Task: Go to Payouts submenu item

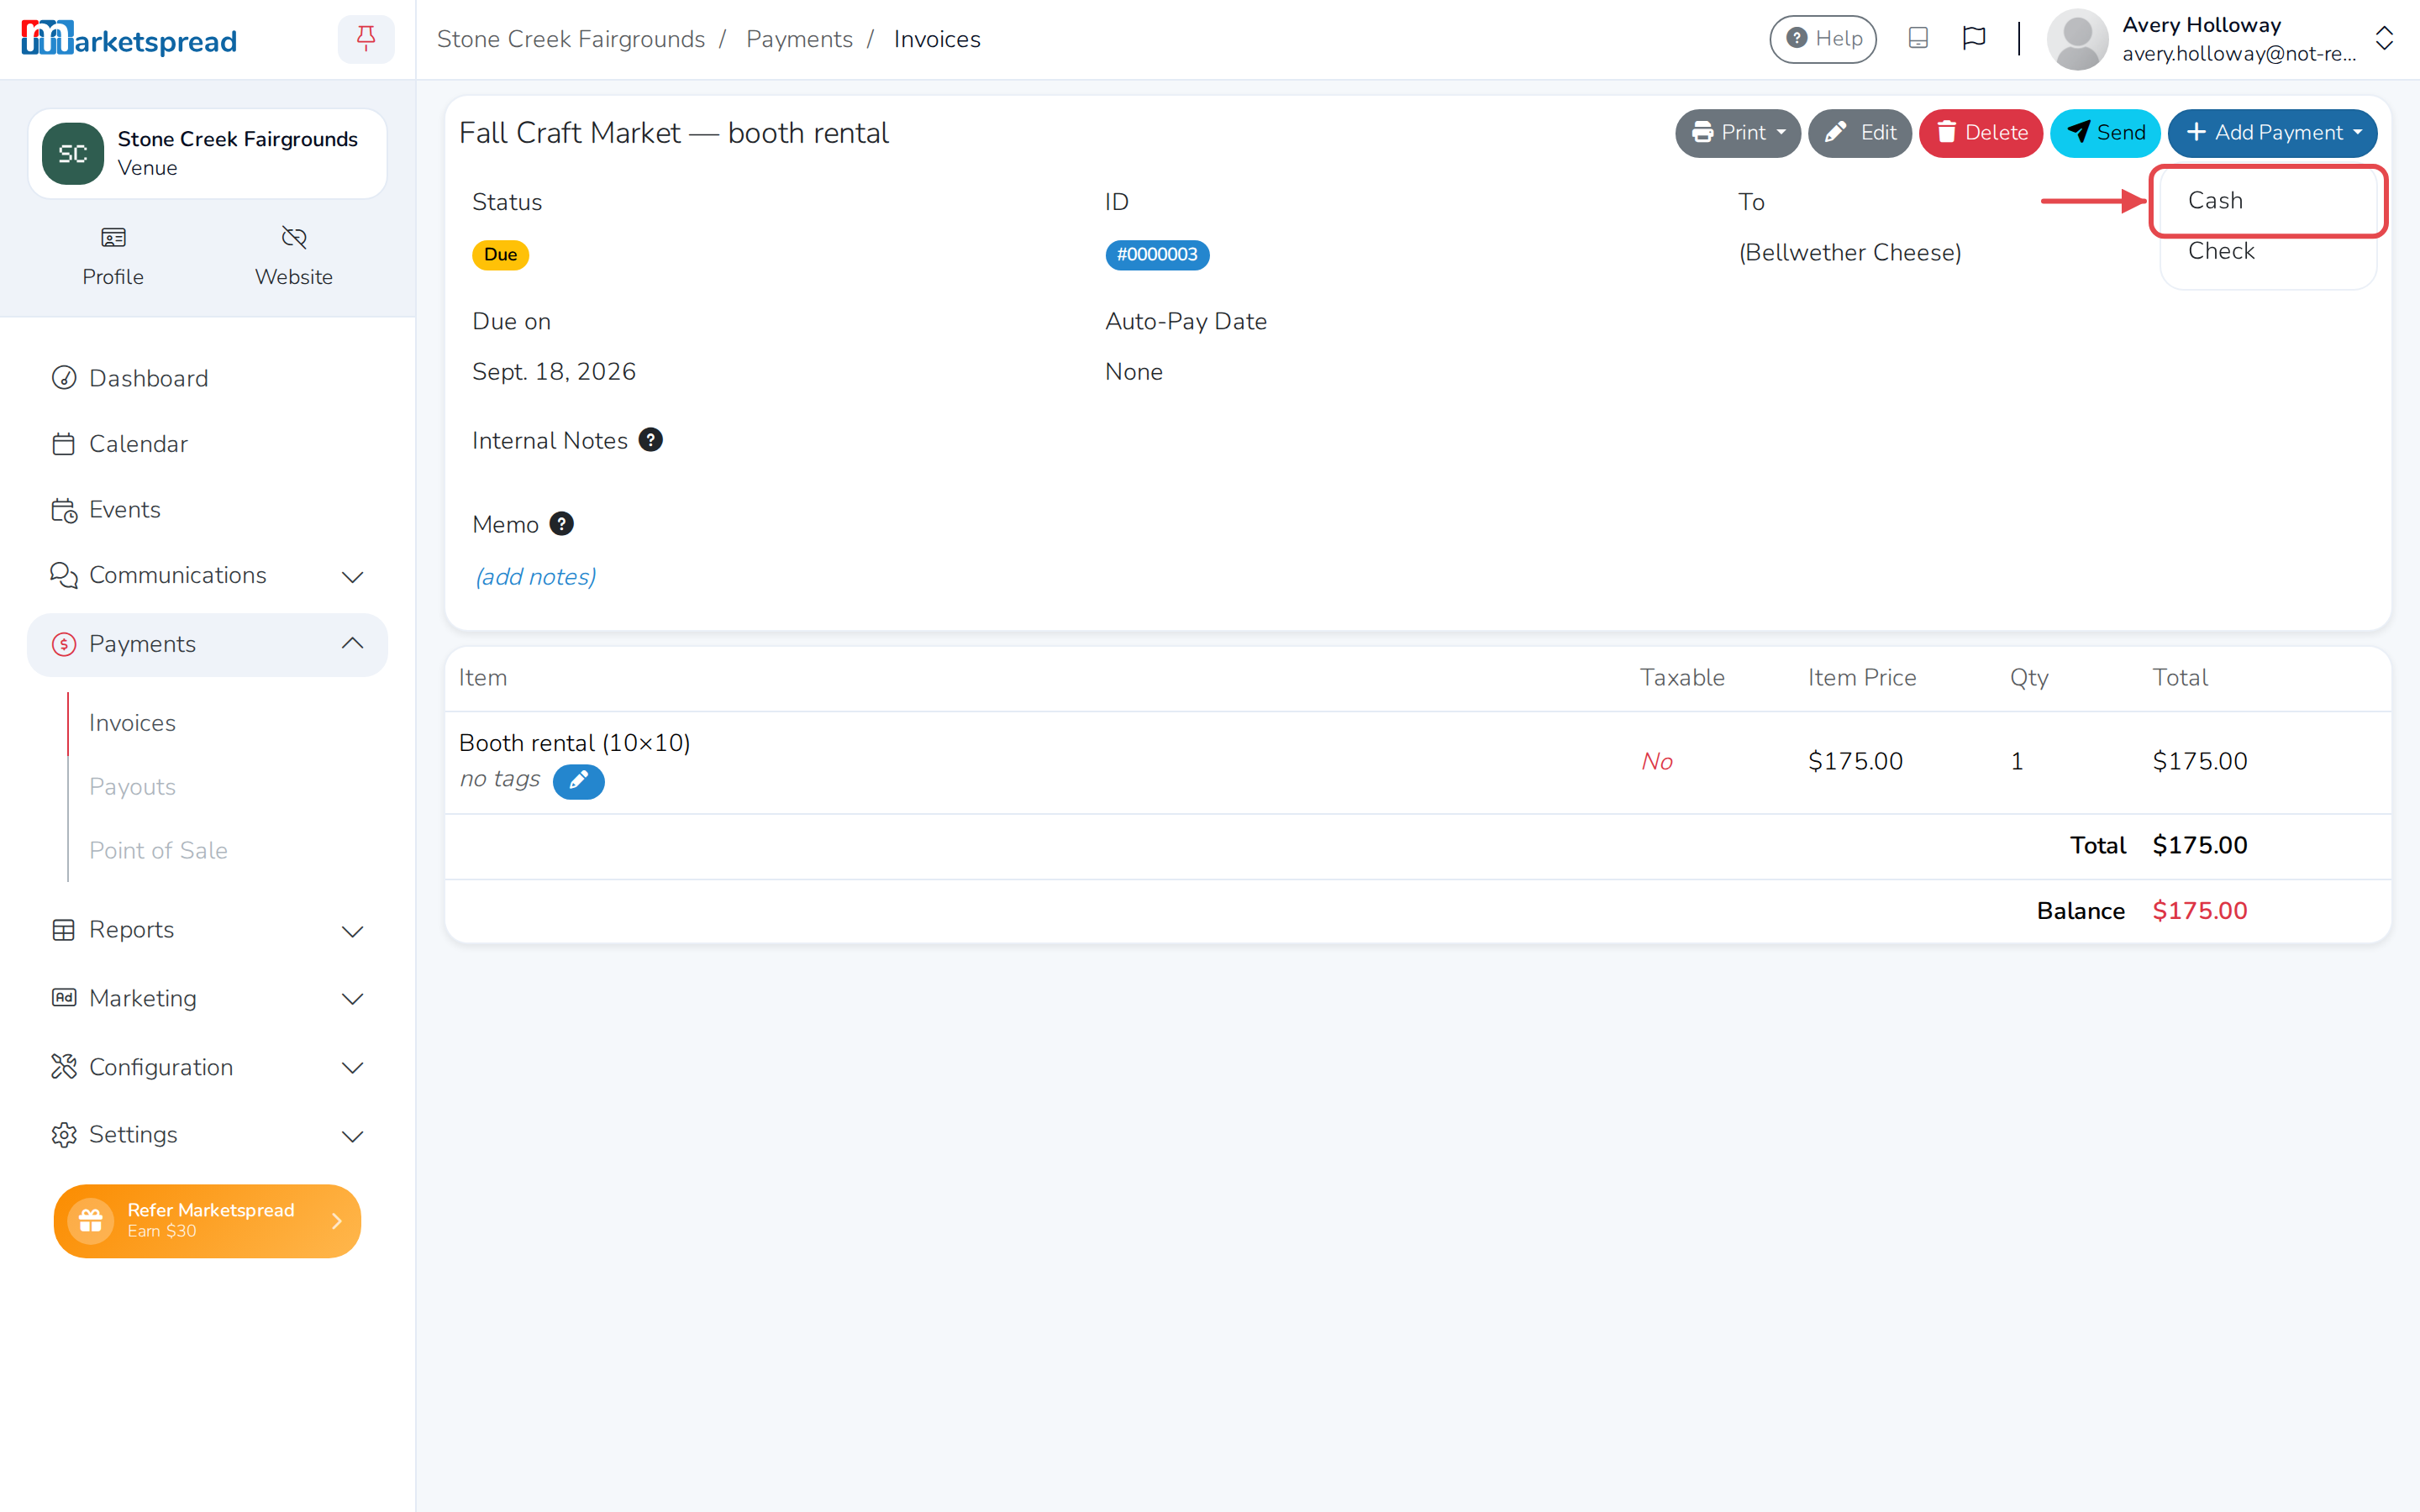Action: pos(132,787)
